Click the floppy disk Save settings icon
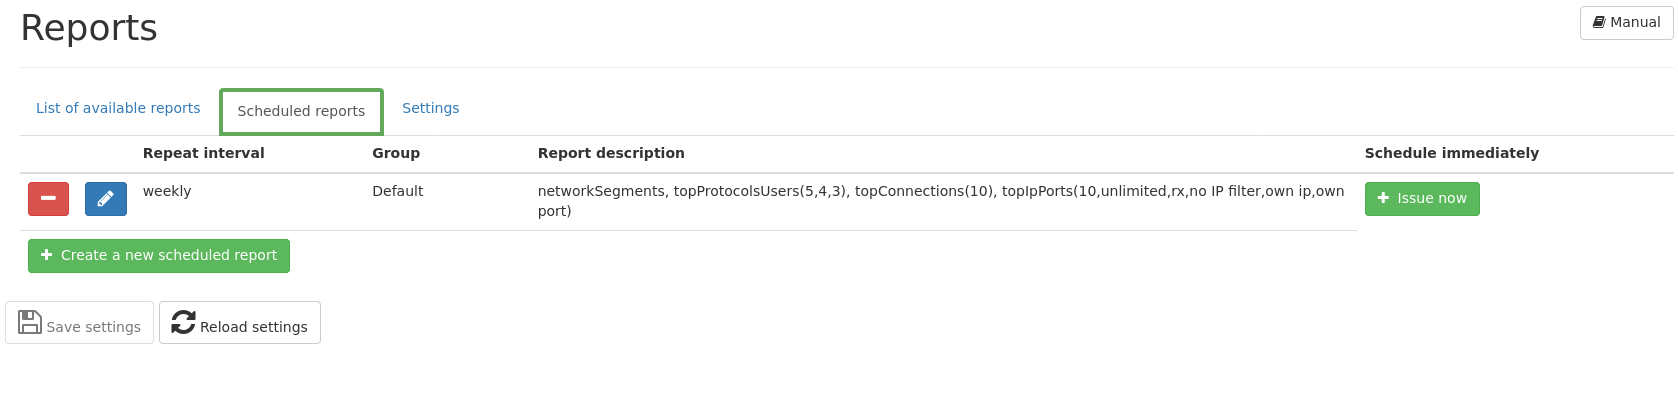The image size is (1678, 420). 30,322
